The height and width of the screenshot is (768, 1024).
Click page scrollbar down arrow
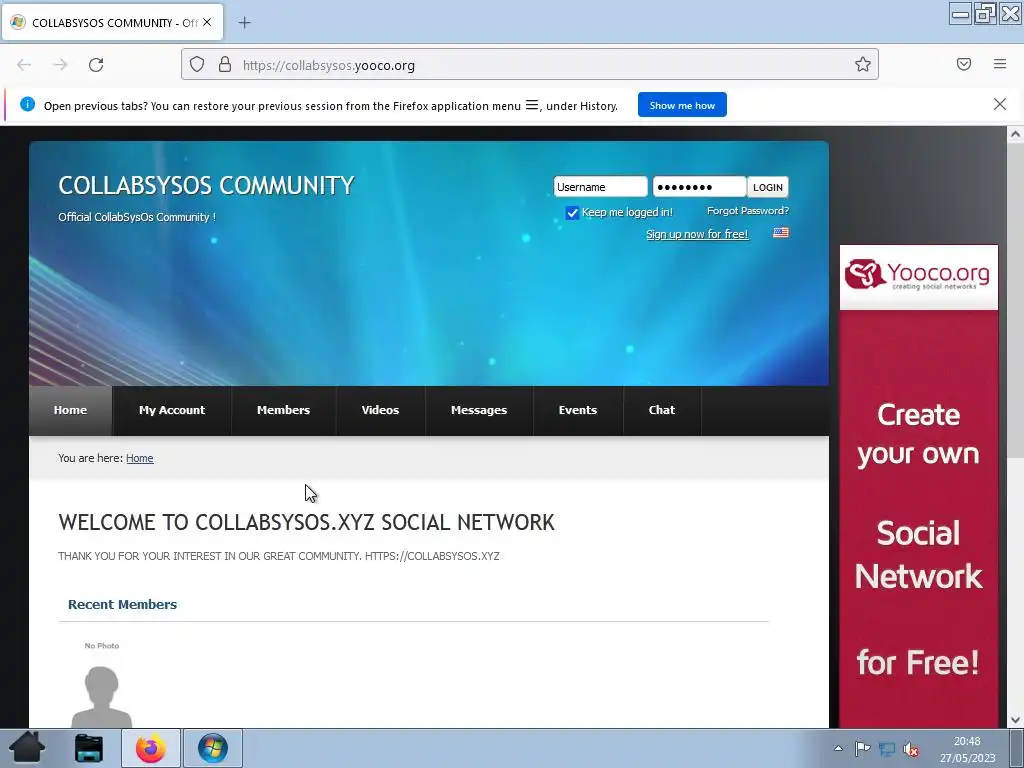click(x=1015, y=720)
